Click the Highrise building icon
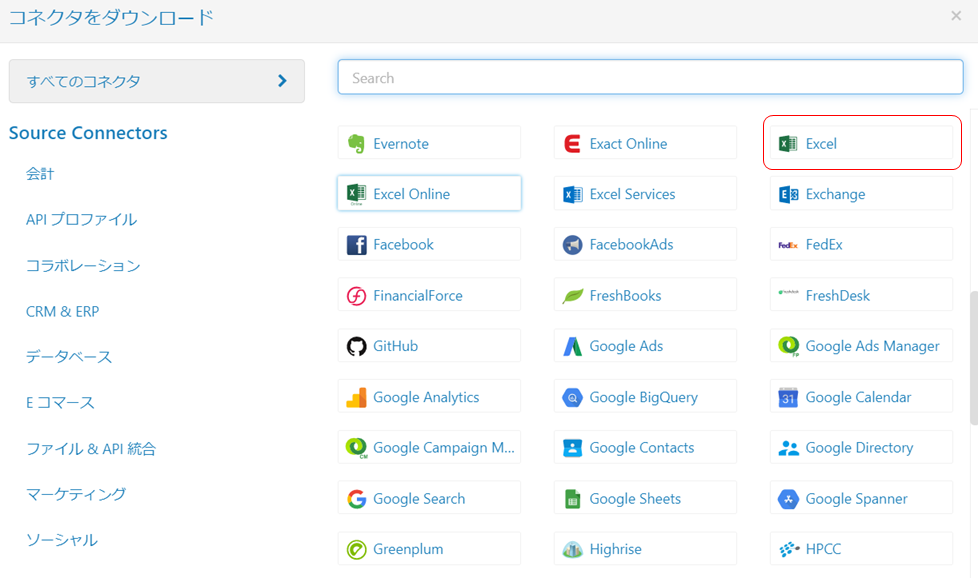 pos(572,549)
